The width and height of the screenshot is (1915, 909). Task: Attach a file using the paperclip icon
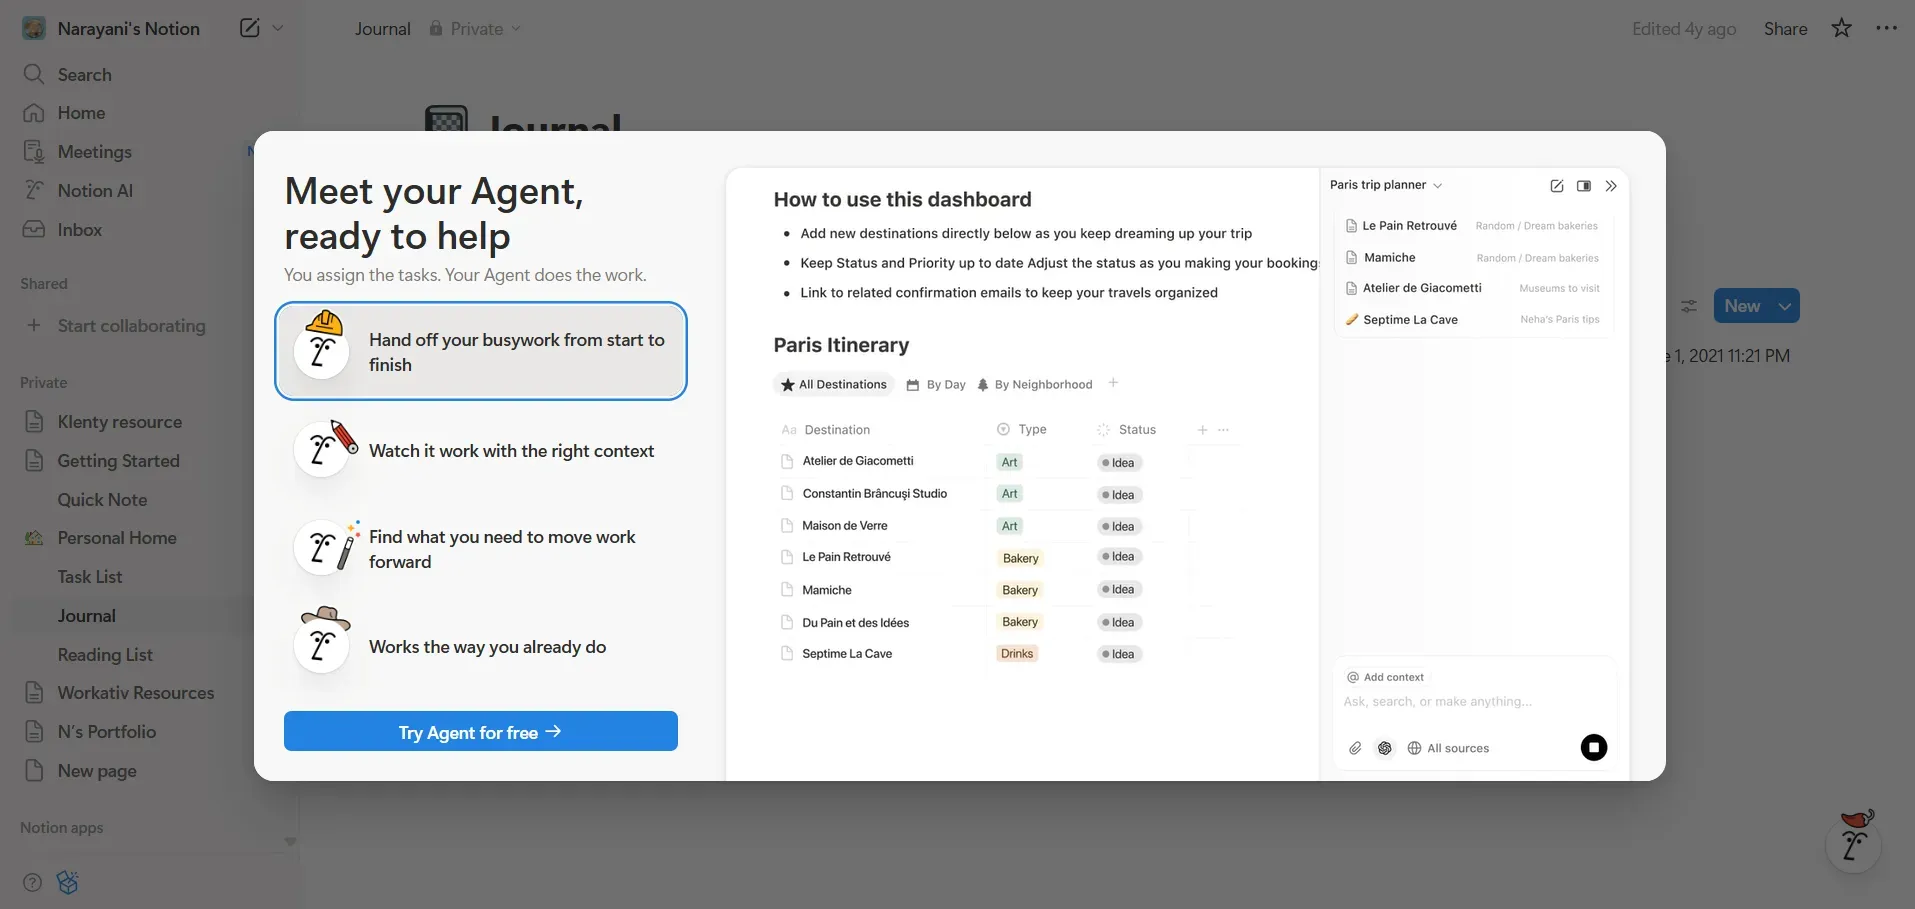1355,748
